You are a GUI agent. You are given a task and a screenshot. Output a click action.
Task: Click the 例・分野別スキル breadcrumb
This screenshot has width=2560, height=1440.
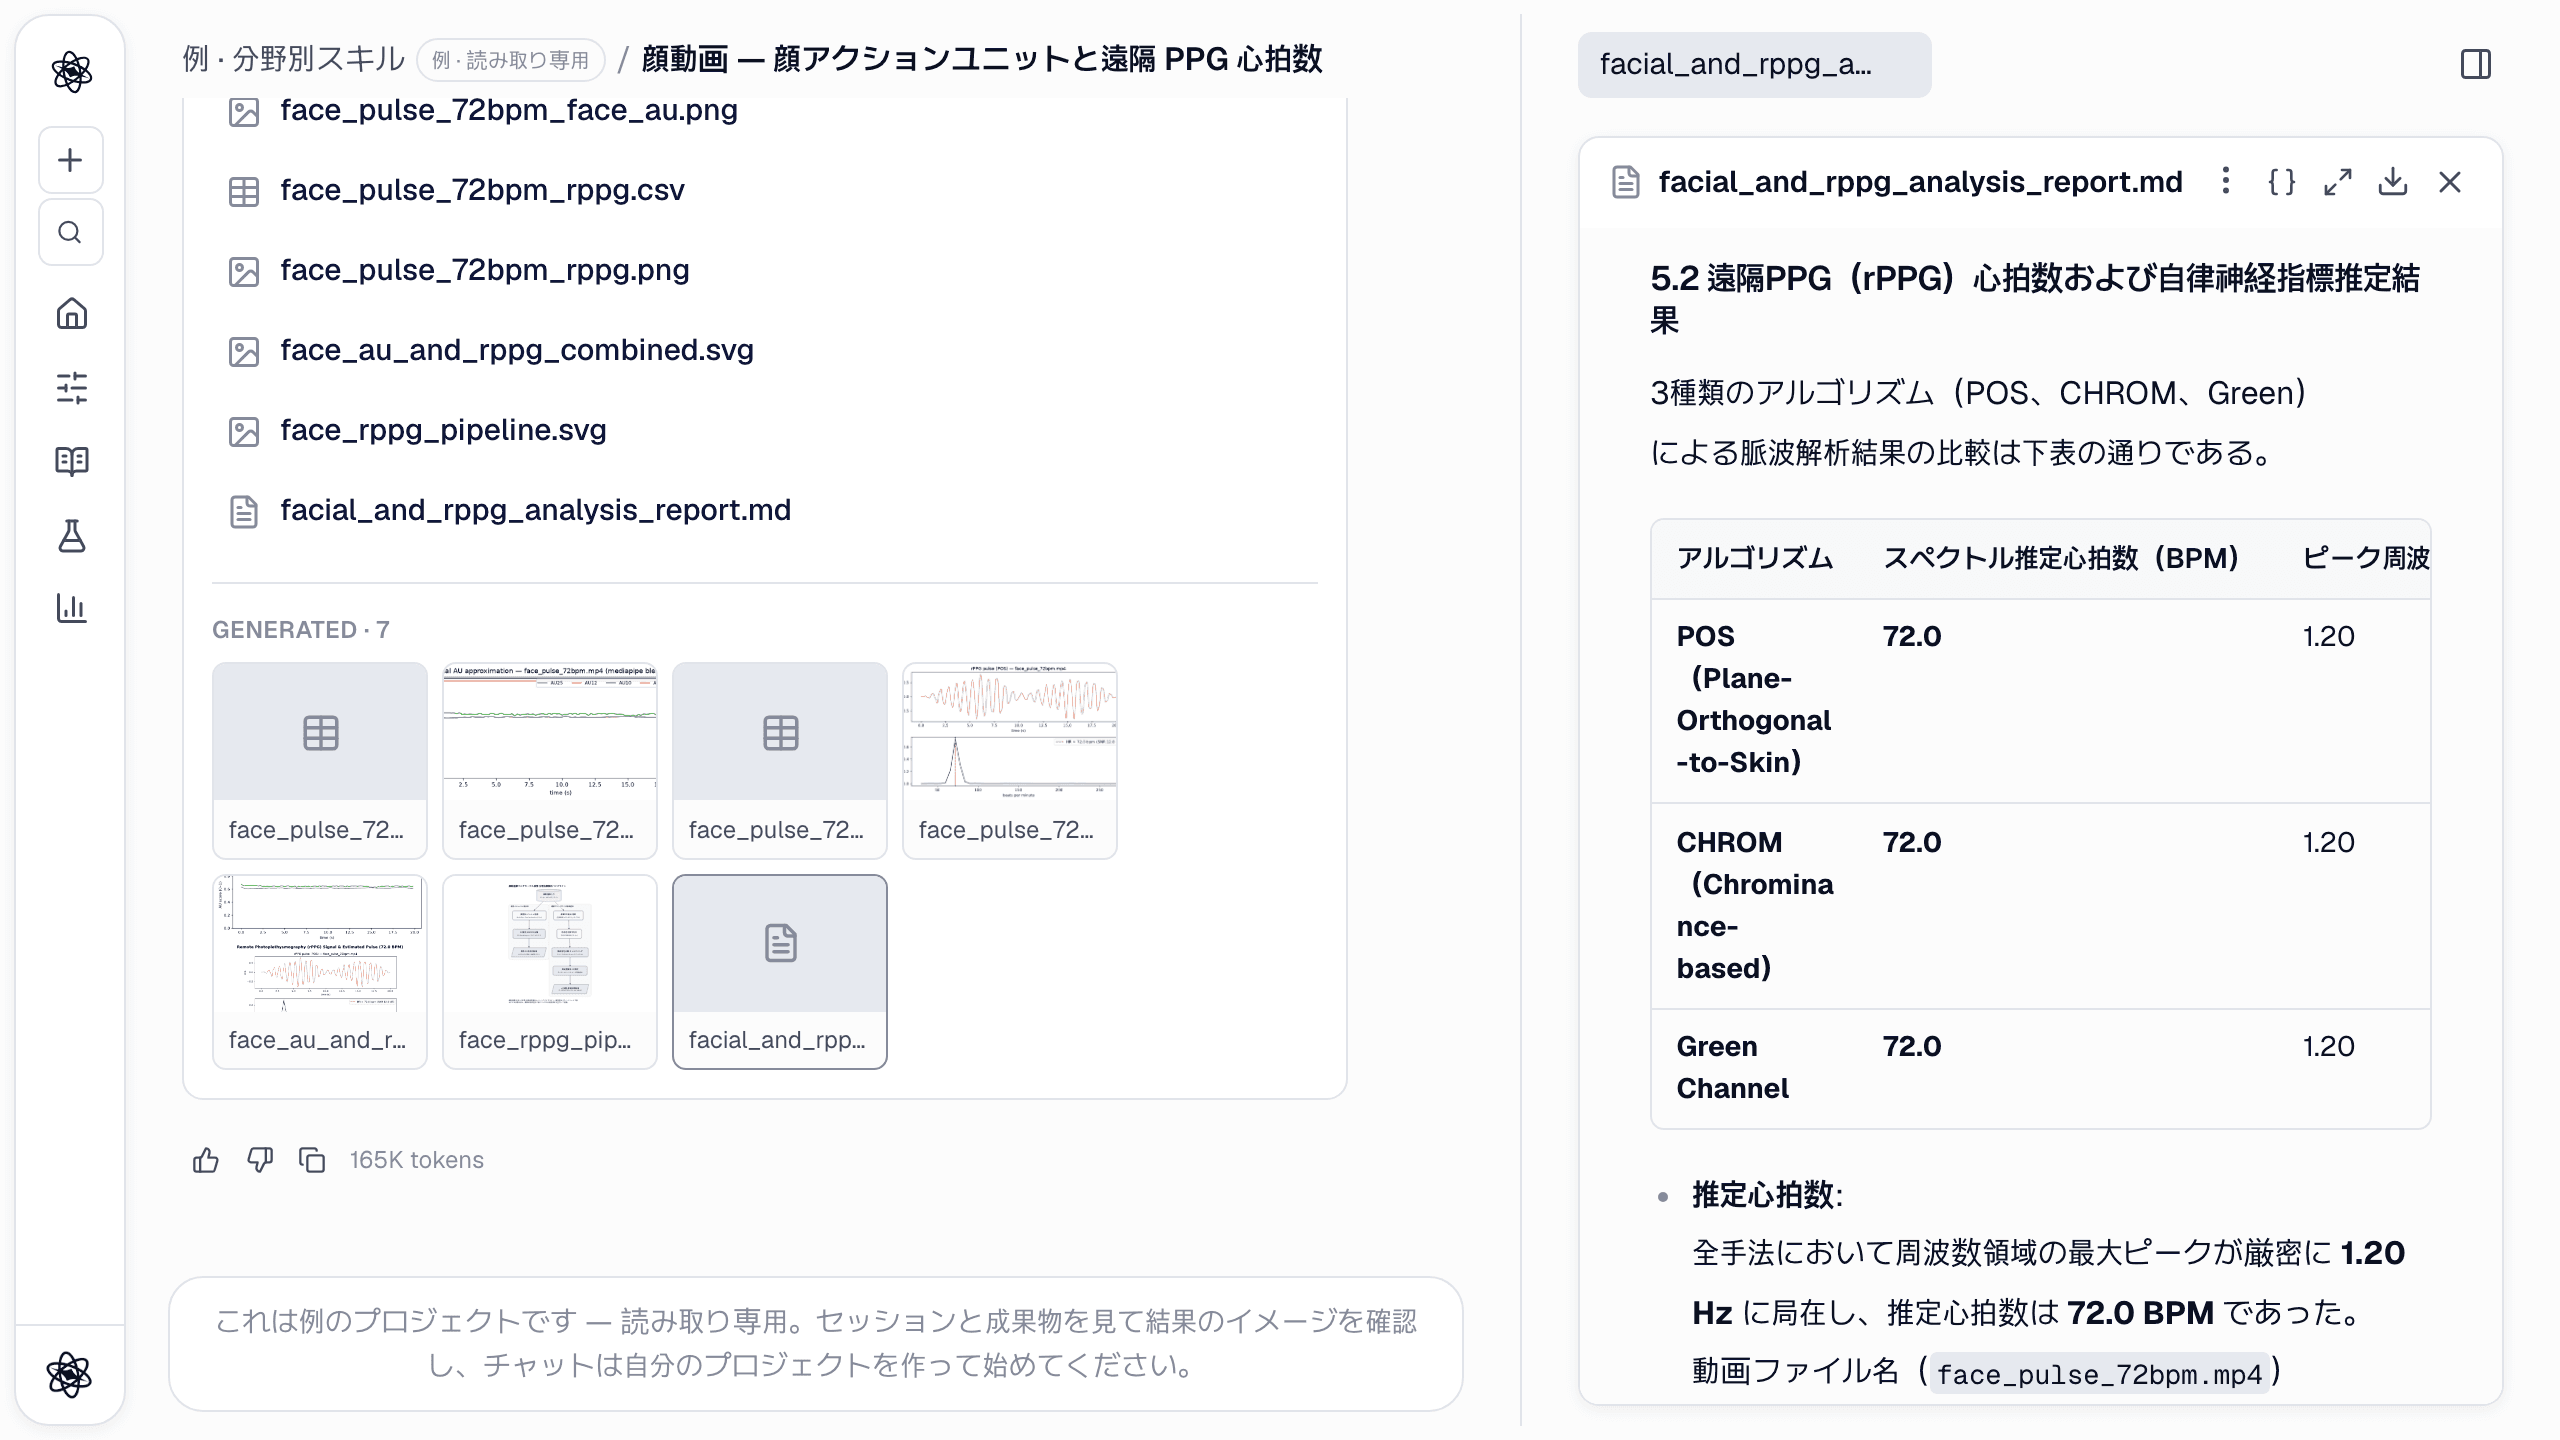[294, 59]
